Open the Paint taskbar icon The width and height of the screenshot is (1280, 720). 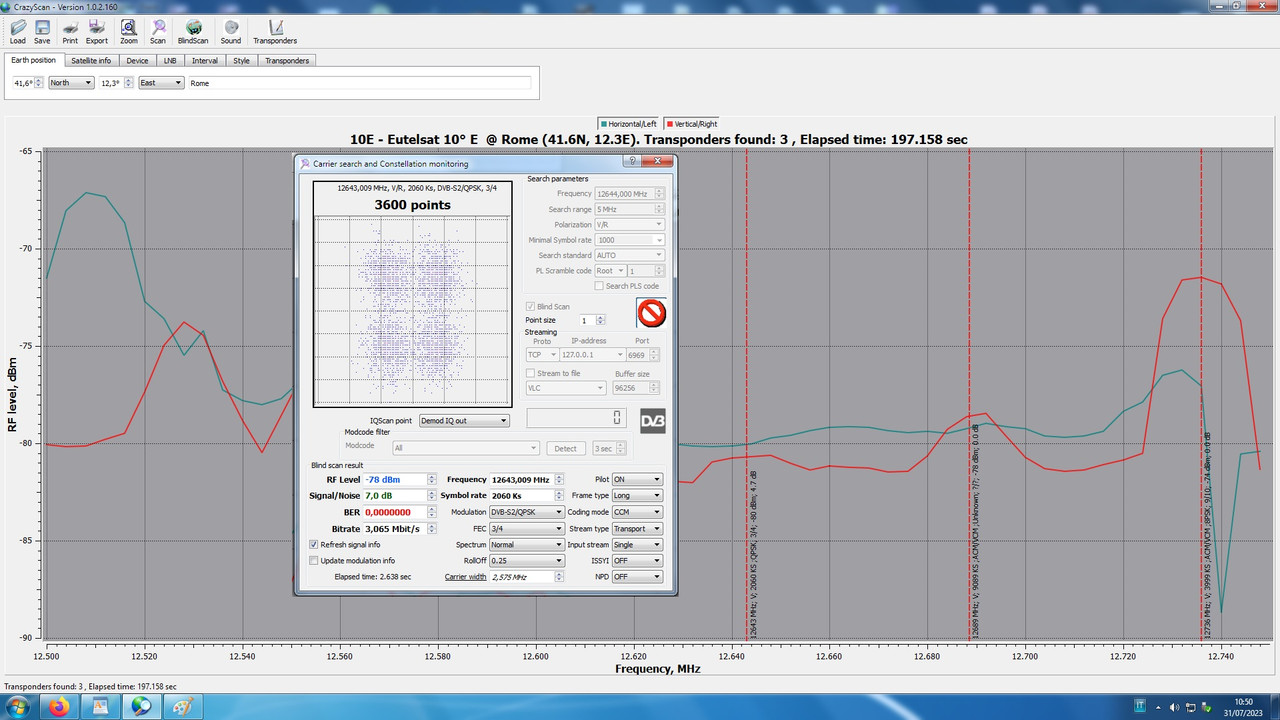pos(184,706)
